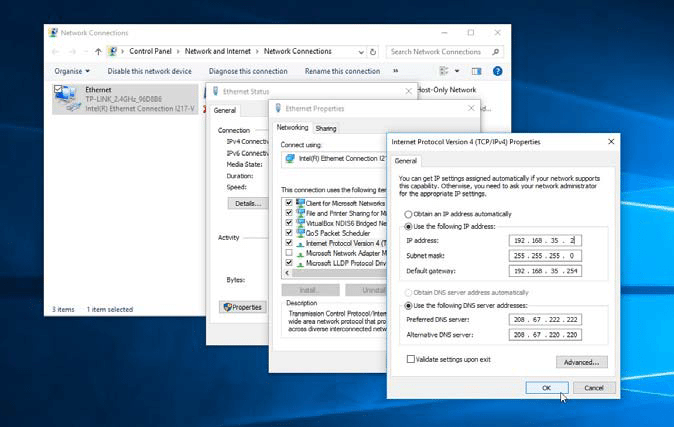Switch to Networking tab in Ethernet Properties

click(292, 128)
